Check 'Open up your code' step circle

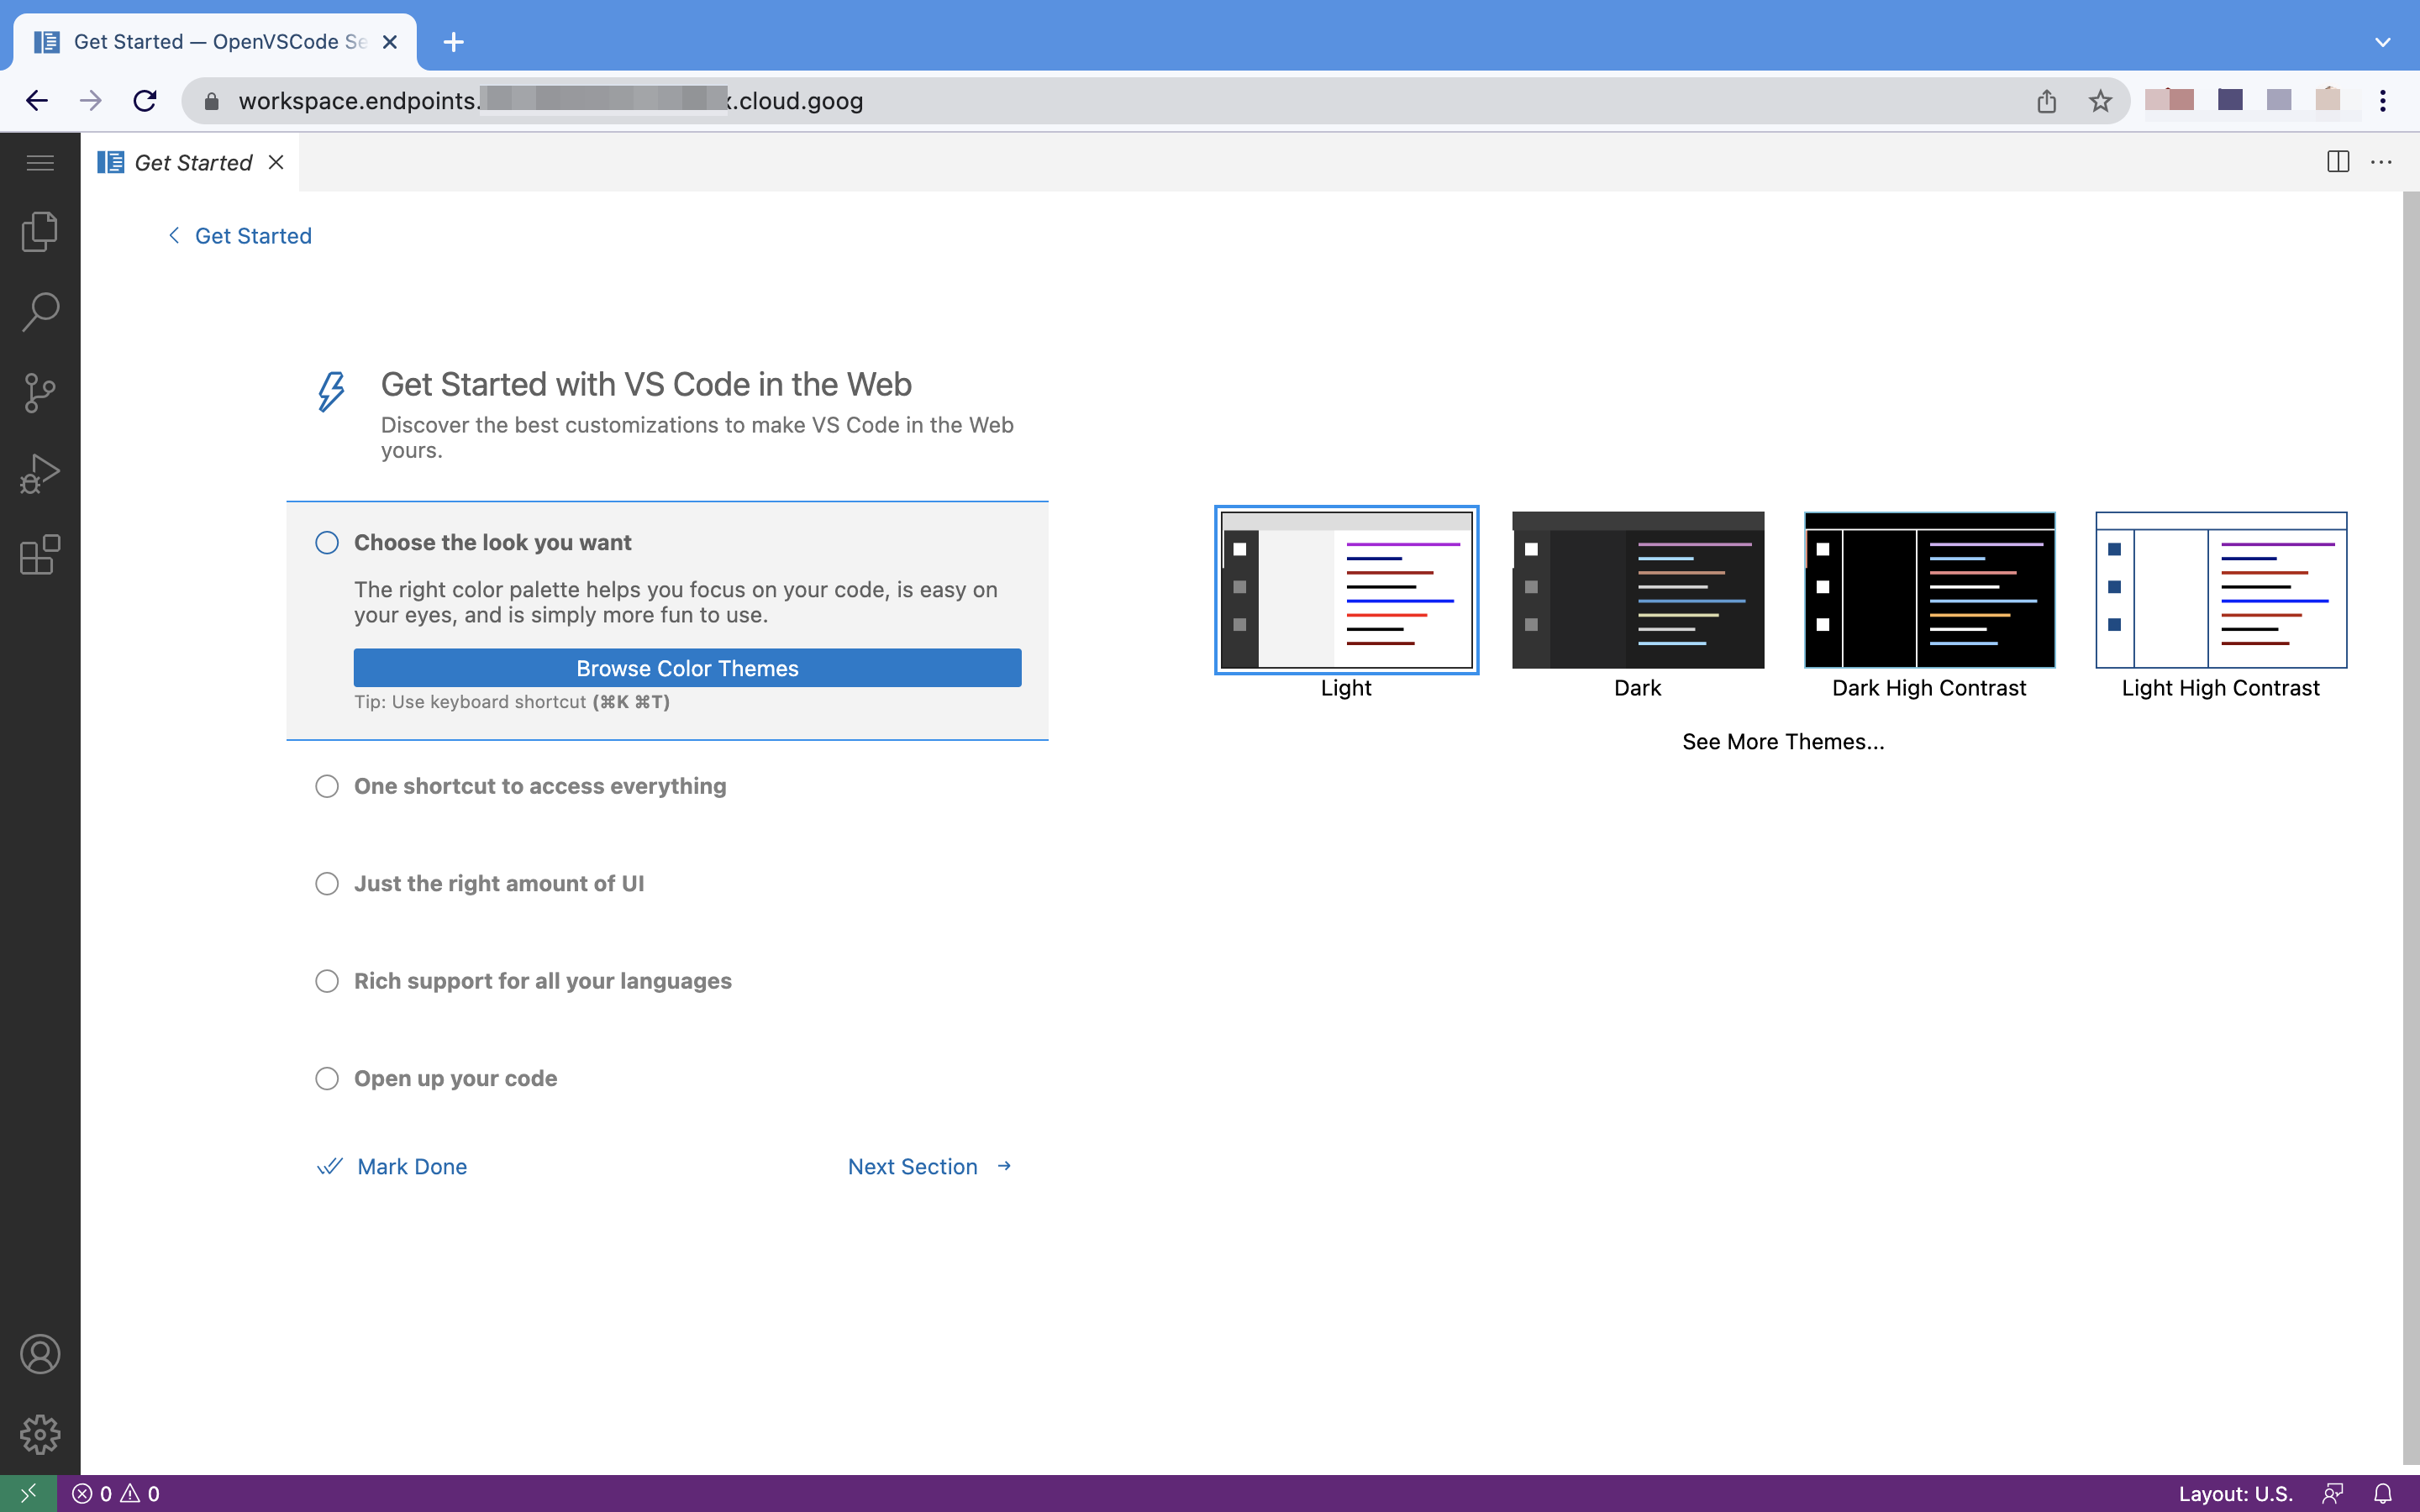(327, 1078)
